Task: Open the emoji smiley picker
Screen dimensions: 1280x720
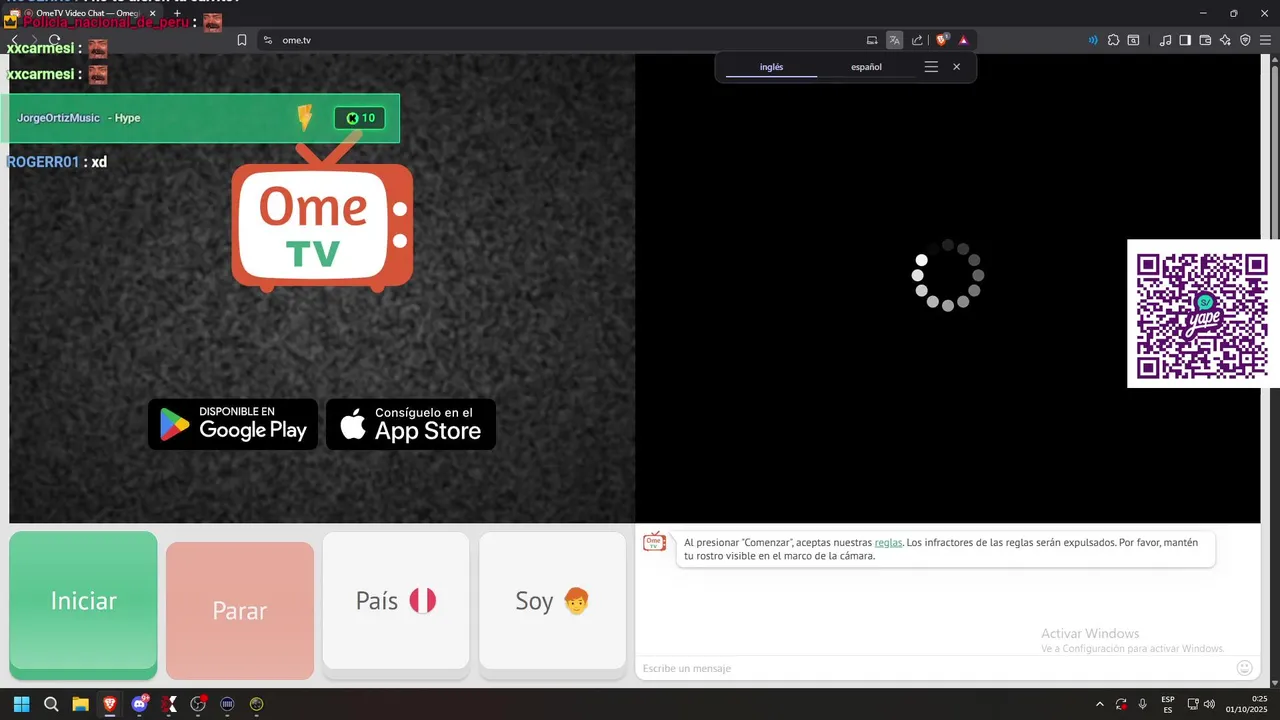Action: pyautogui.click(x=1244, y=668)
